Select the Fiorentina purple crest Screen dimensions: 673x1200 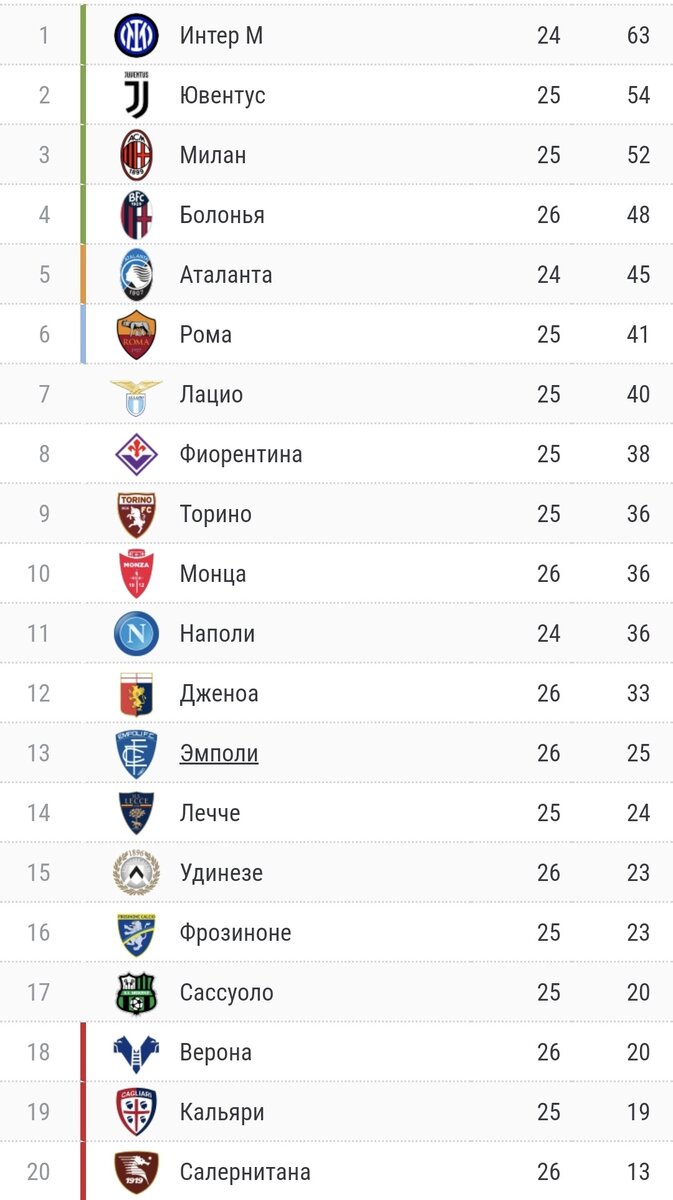coord(136,454)
